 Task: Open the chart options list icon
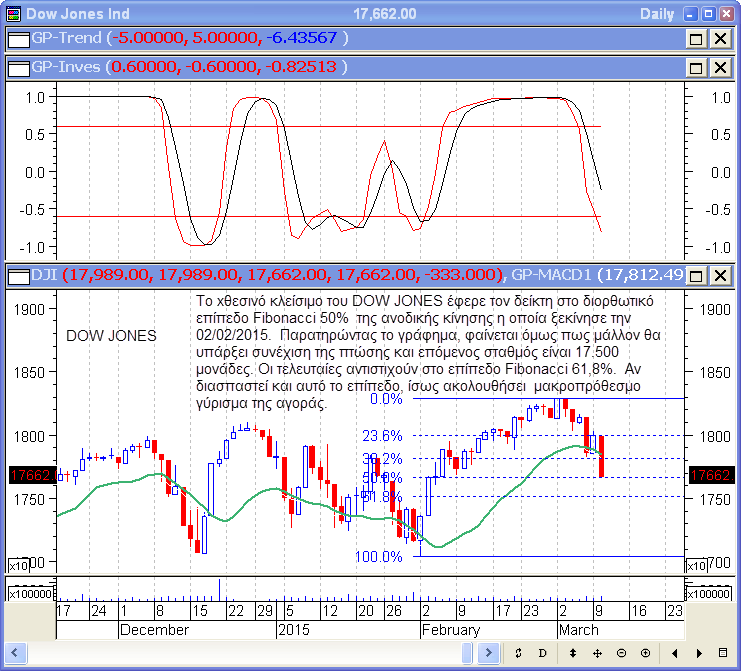(x=723, y=653)
